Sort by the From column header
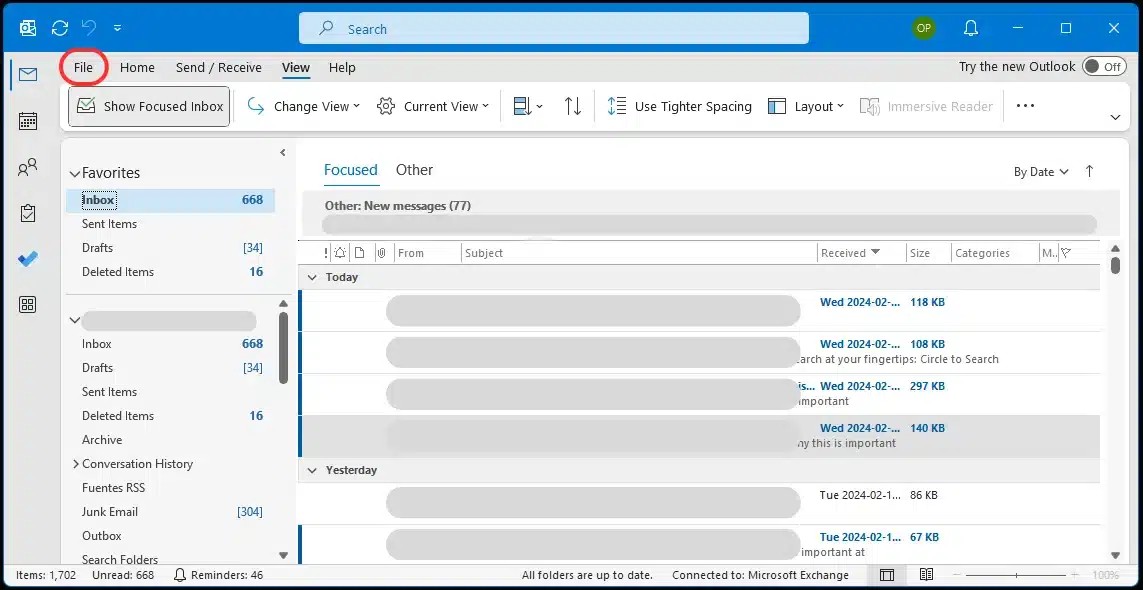This screenshot has width=1143, height=590. pos(428,253)
